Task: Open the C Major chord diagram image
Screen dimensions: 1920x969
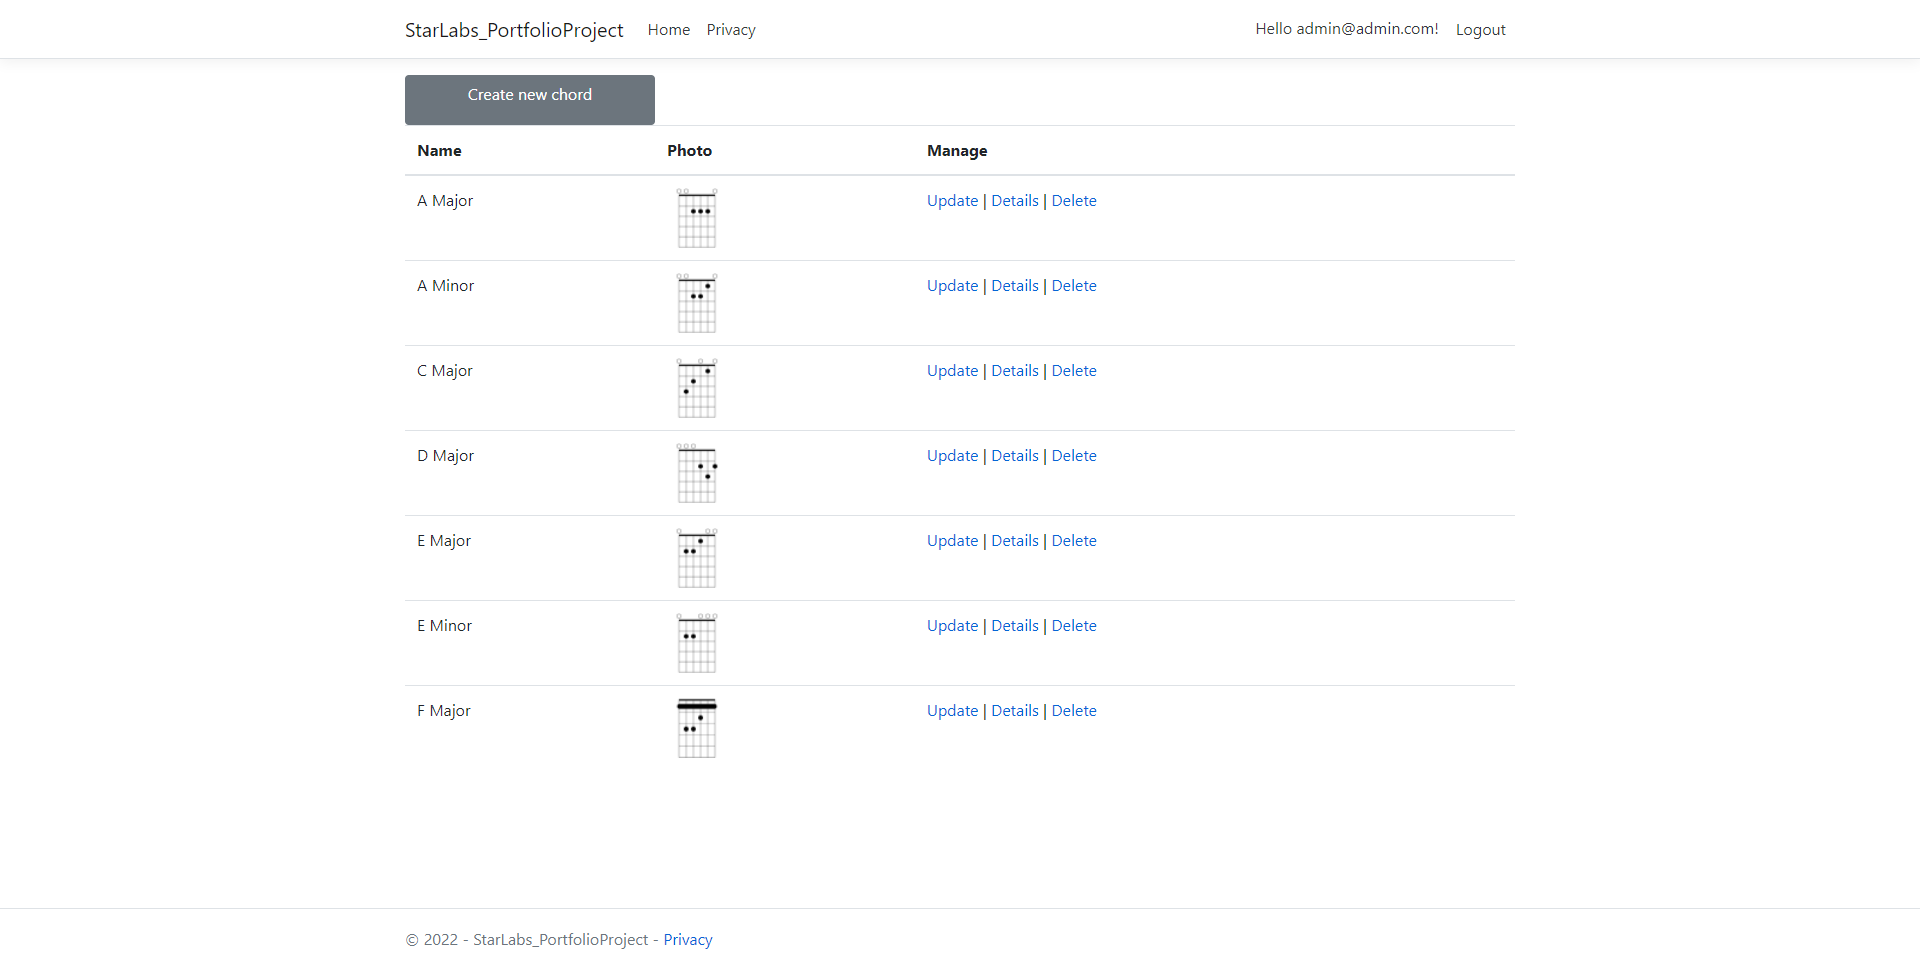Action: pyautogui.click(x=696, y=388)
